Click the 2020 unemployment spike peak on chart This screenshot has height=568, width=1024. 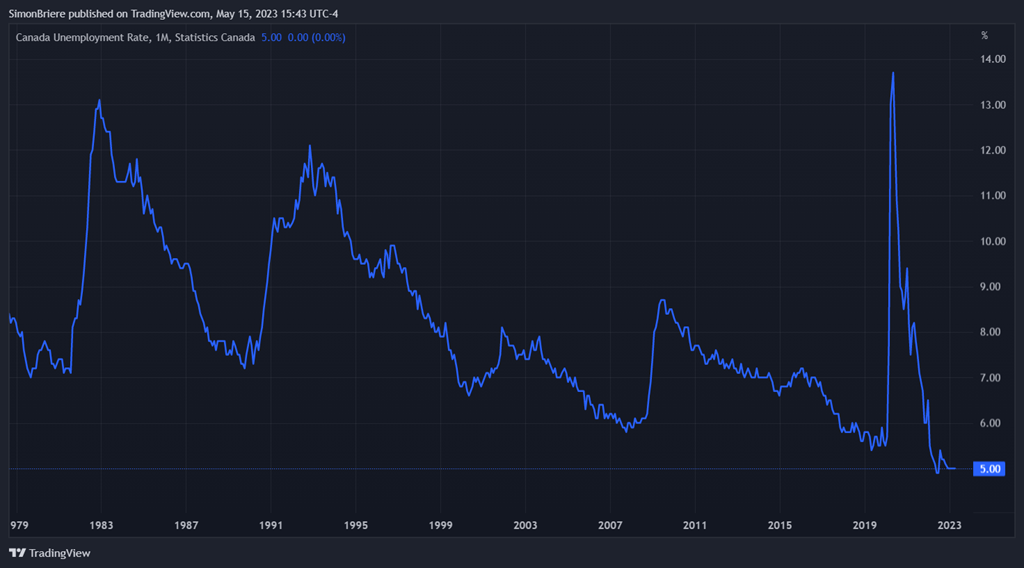click(x=892, y=73)
